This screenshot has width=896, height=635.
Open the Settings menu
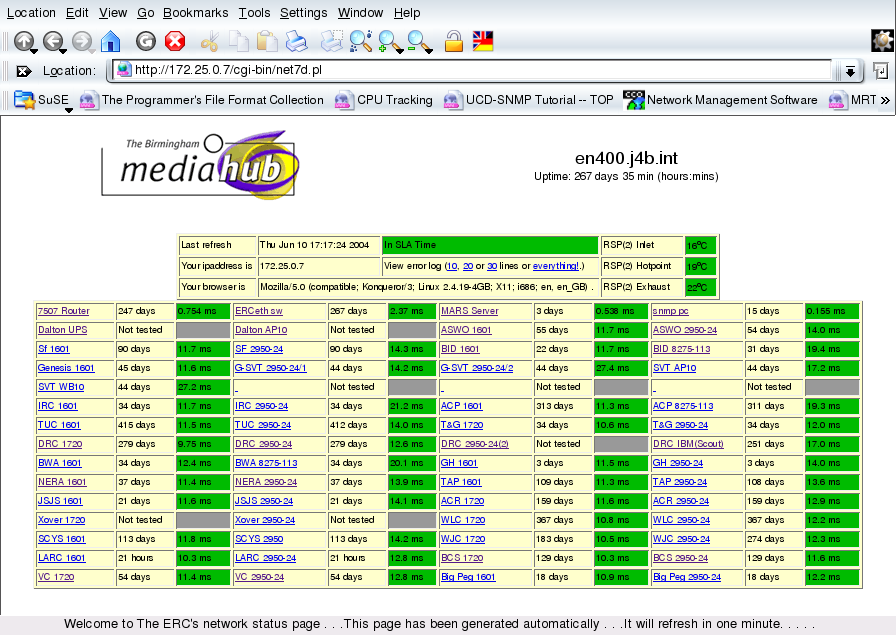[303, 13]
